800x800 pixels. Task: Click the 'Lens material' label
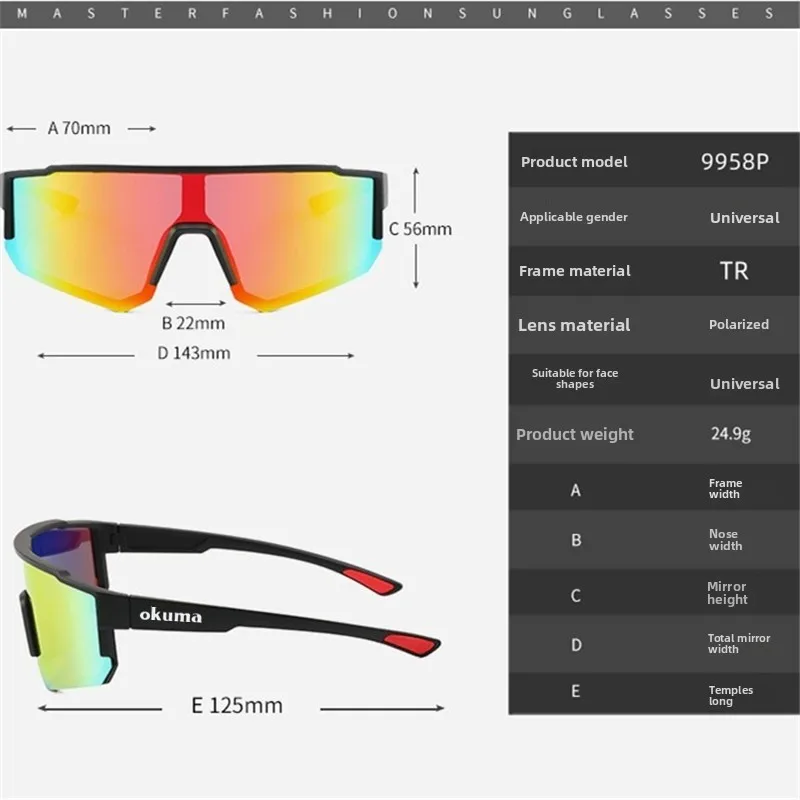tap(574, 325)
